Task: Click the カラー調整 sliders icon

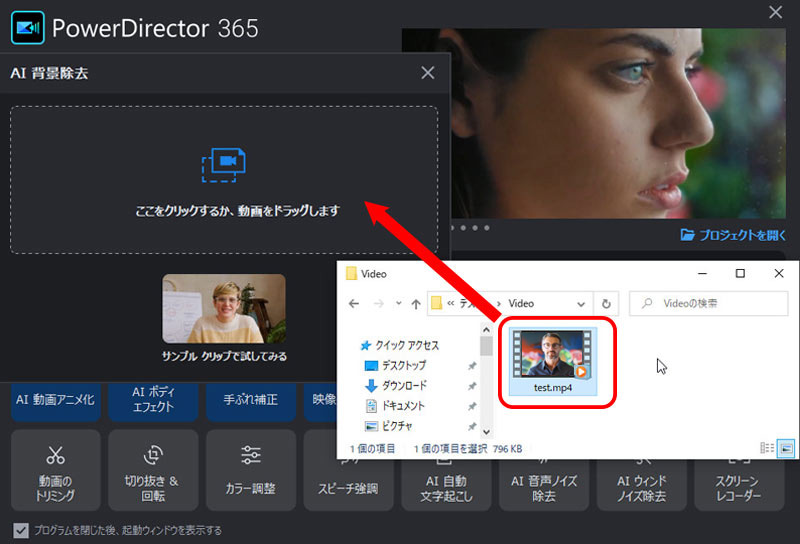Action: (x=251, y=455)
